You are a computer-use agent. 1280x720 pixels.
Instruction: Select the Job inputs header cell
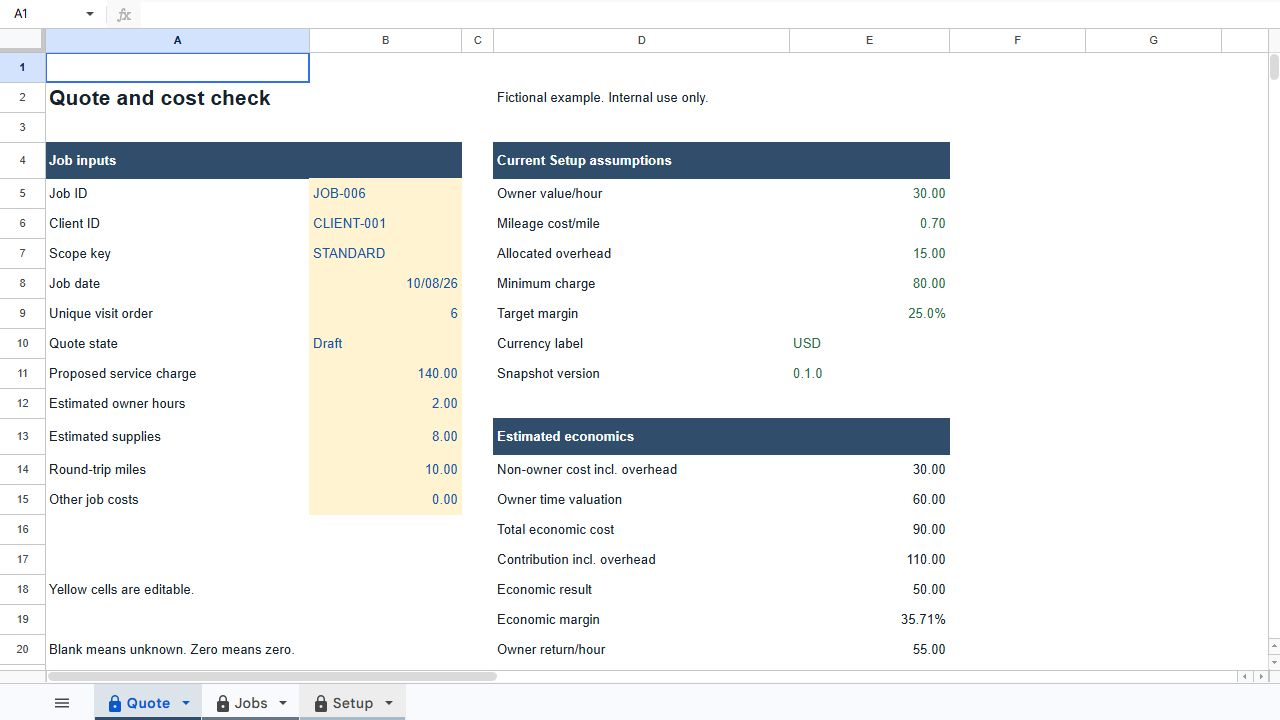(x=178, y=160)
